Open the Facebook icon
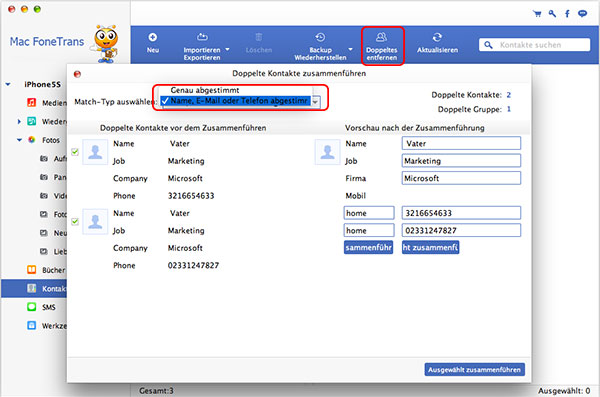The width and height of the screenshot is (600, 397). [567, 14]
